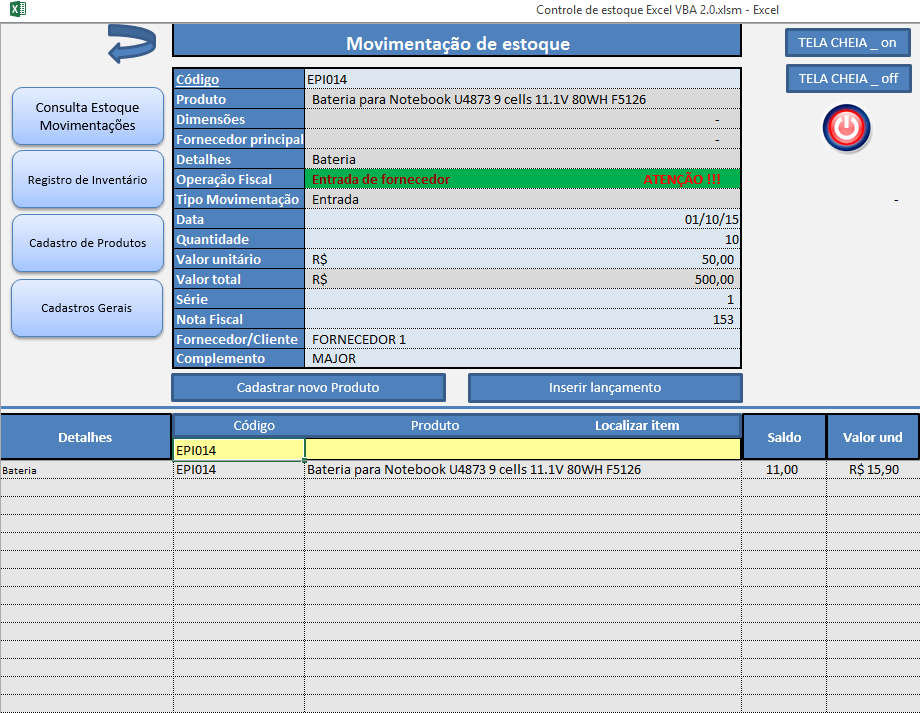Click the Fornecedor/Cliente row label
Image resolution: width=920 pixels, height=713 pixels.
coord(239,339)
